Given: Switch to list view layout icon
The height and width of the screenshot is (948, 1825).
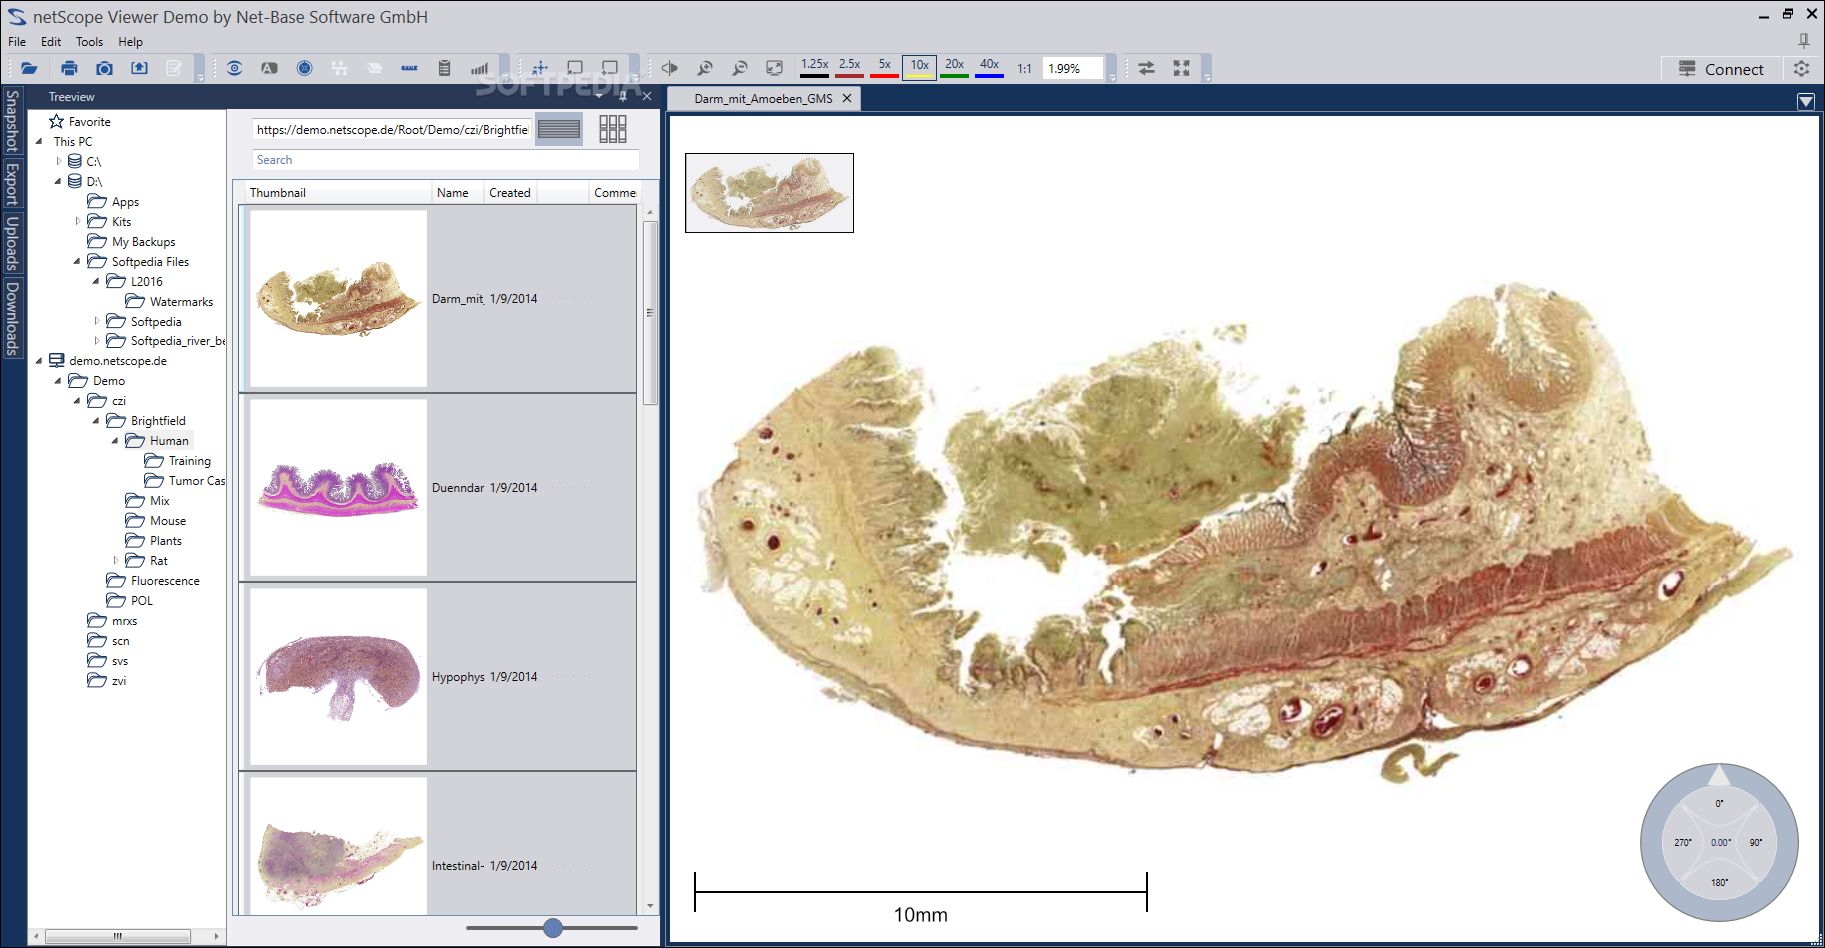Looking at the screenshot, I should 559,129.
